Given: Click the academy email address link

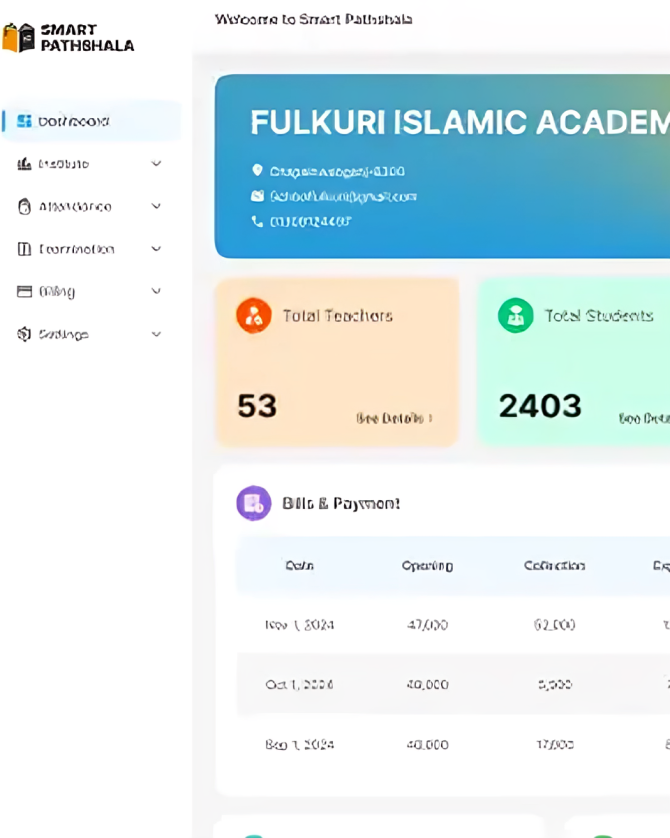Looking at the screenshot, I should pyautogui.click(x=343, y=196).
